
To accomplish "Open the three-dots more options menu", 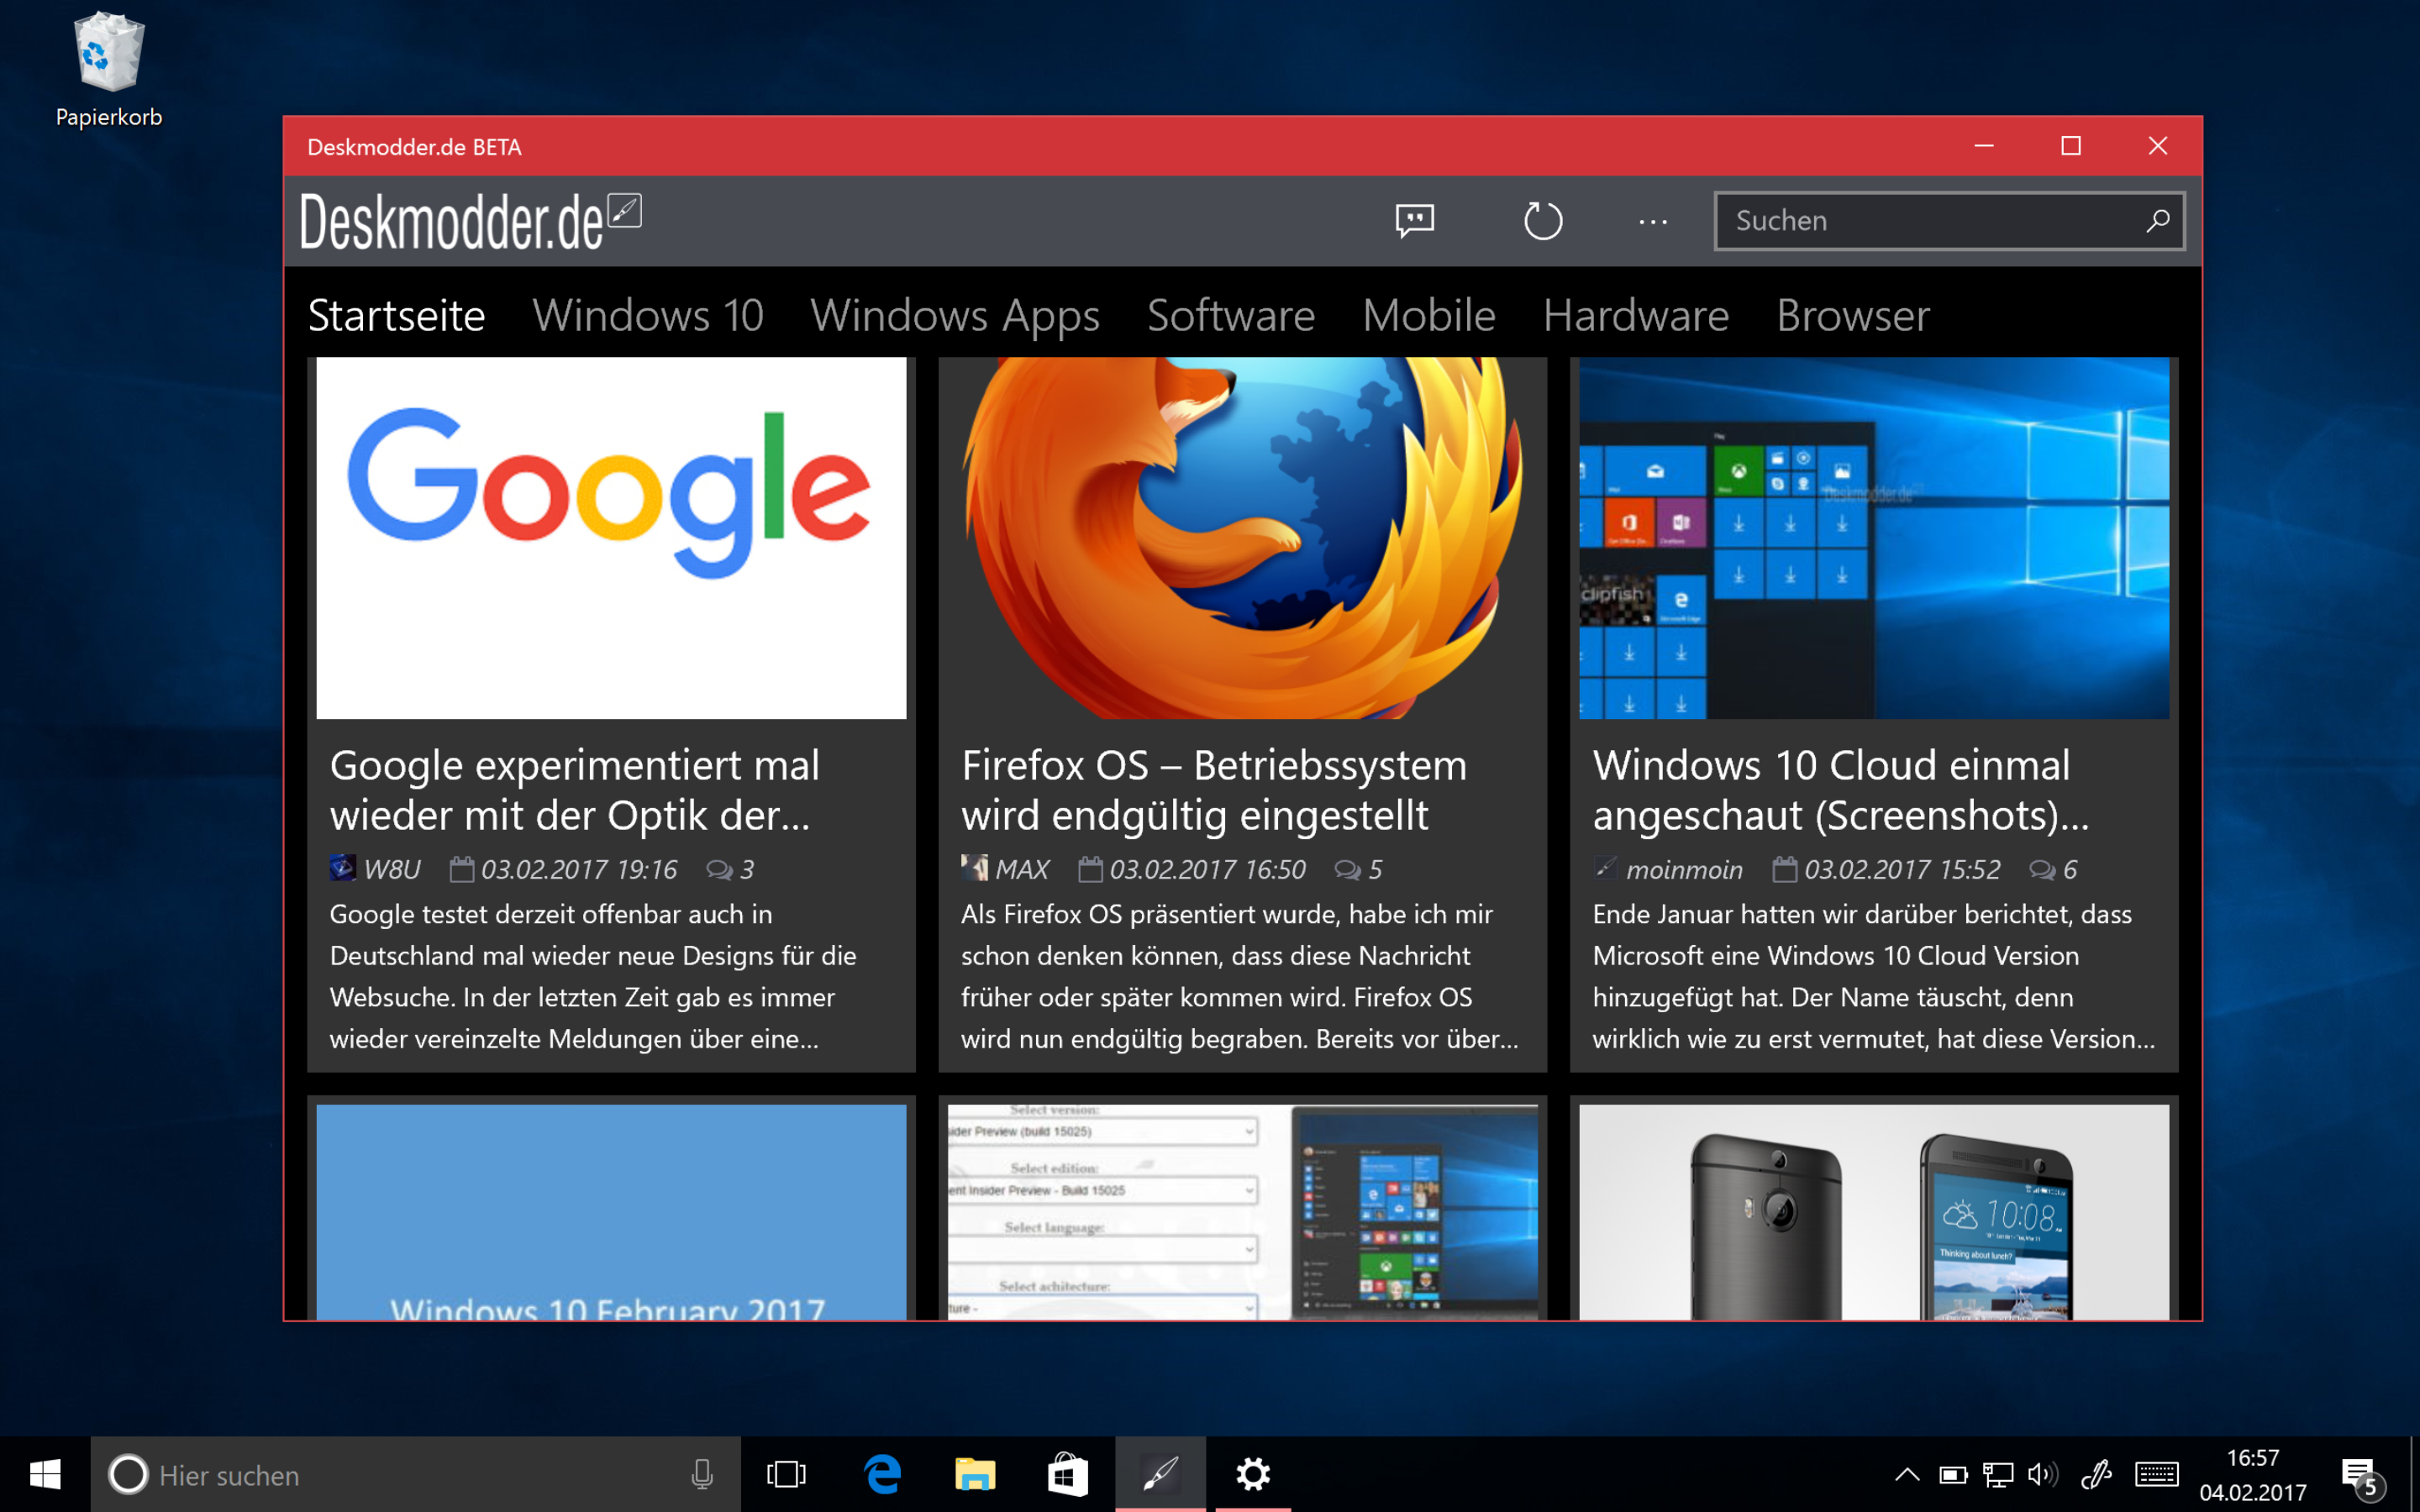I will pos(1652,222).
